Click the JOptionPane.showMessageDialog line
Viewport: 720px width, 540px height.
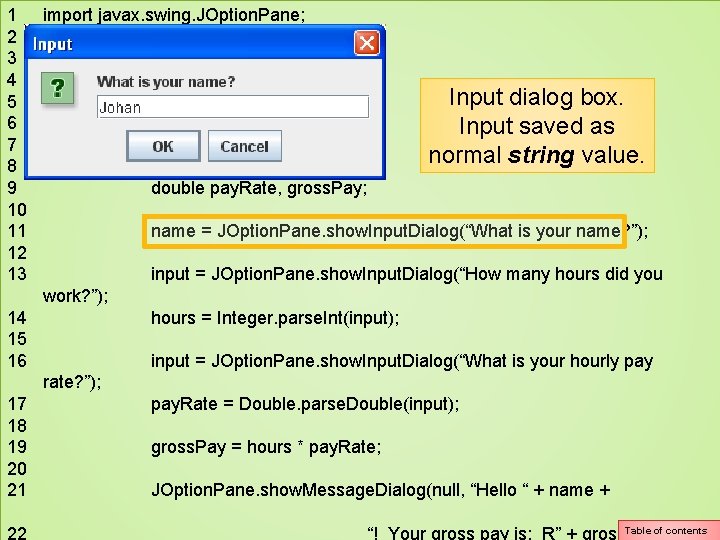click(381, 490)
